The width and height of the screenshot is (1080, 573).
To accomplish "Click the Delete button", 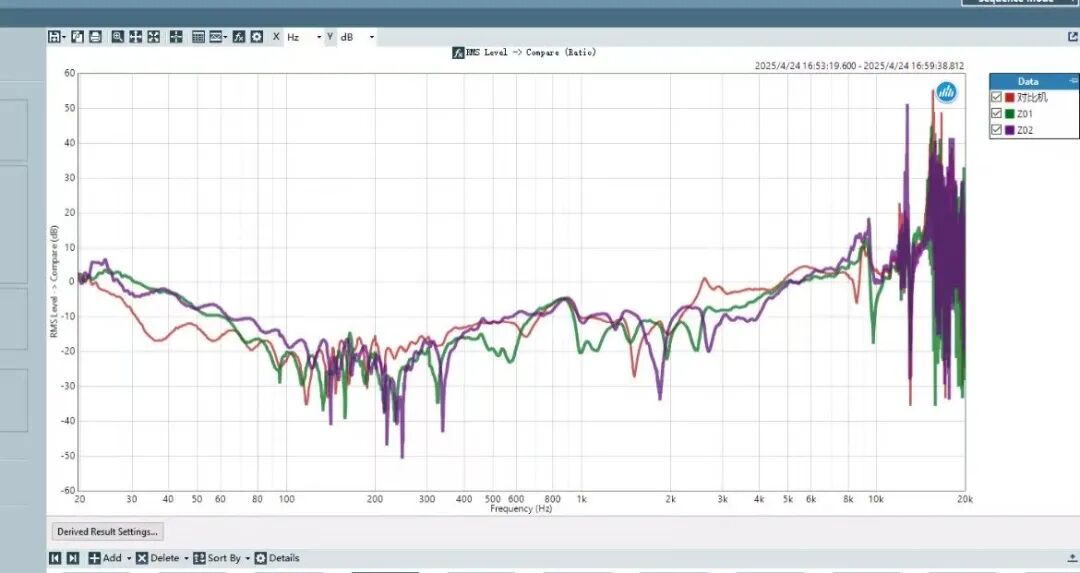I will [158, 559].
